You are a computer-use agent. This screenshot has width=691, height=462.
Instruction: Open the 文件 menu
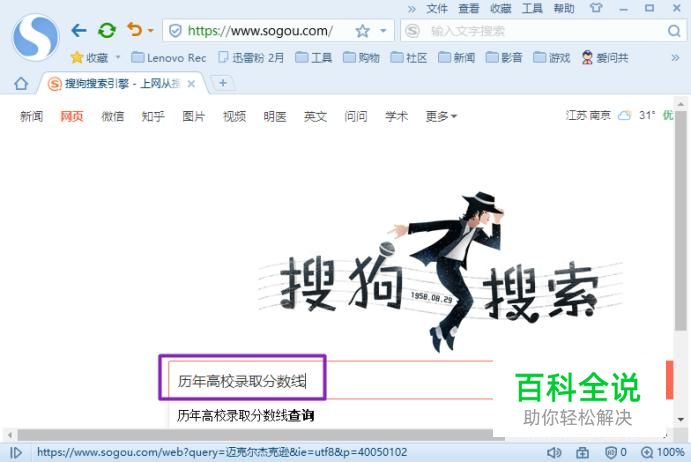click(437, 8)
